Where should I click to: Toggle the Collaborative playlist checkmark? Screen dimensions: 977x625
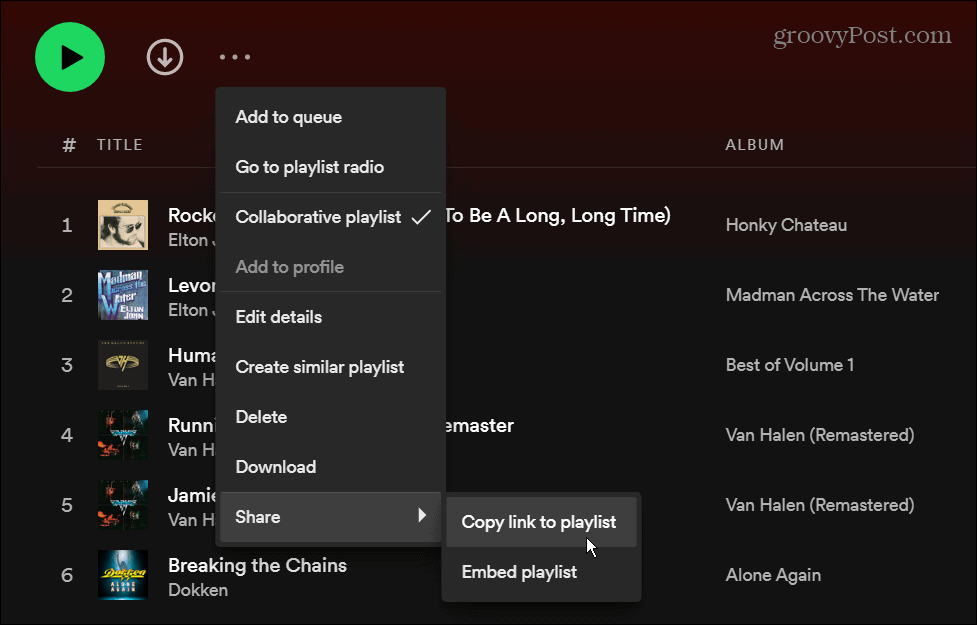tap(318, 217)
